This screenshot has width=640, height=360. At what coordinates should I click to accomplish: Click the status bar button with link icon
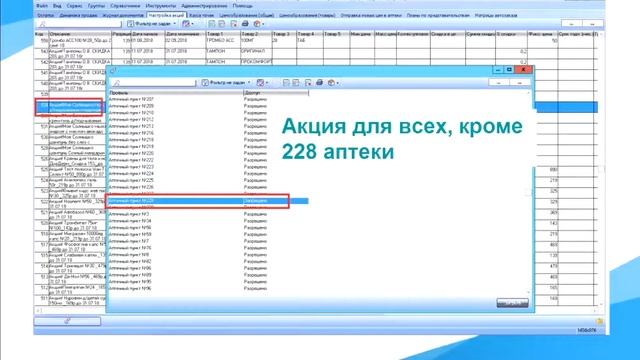coord(67,321)
